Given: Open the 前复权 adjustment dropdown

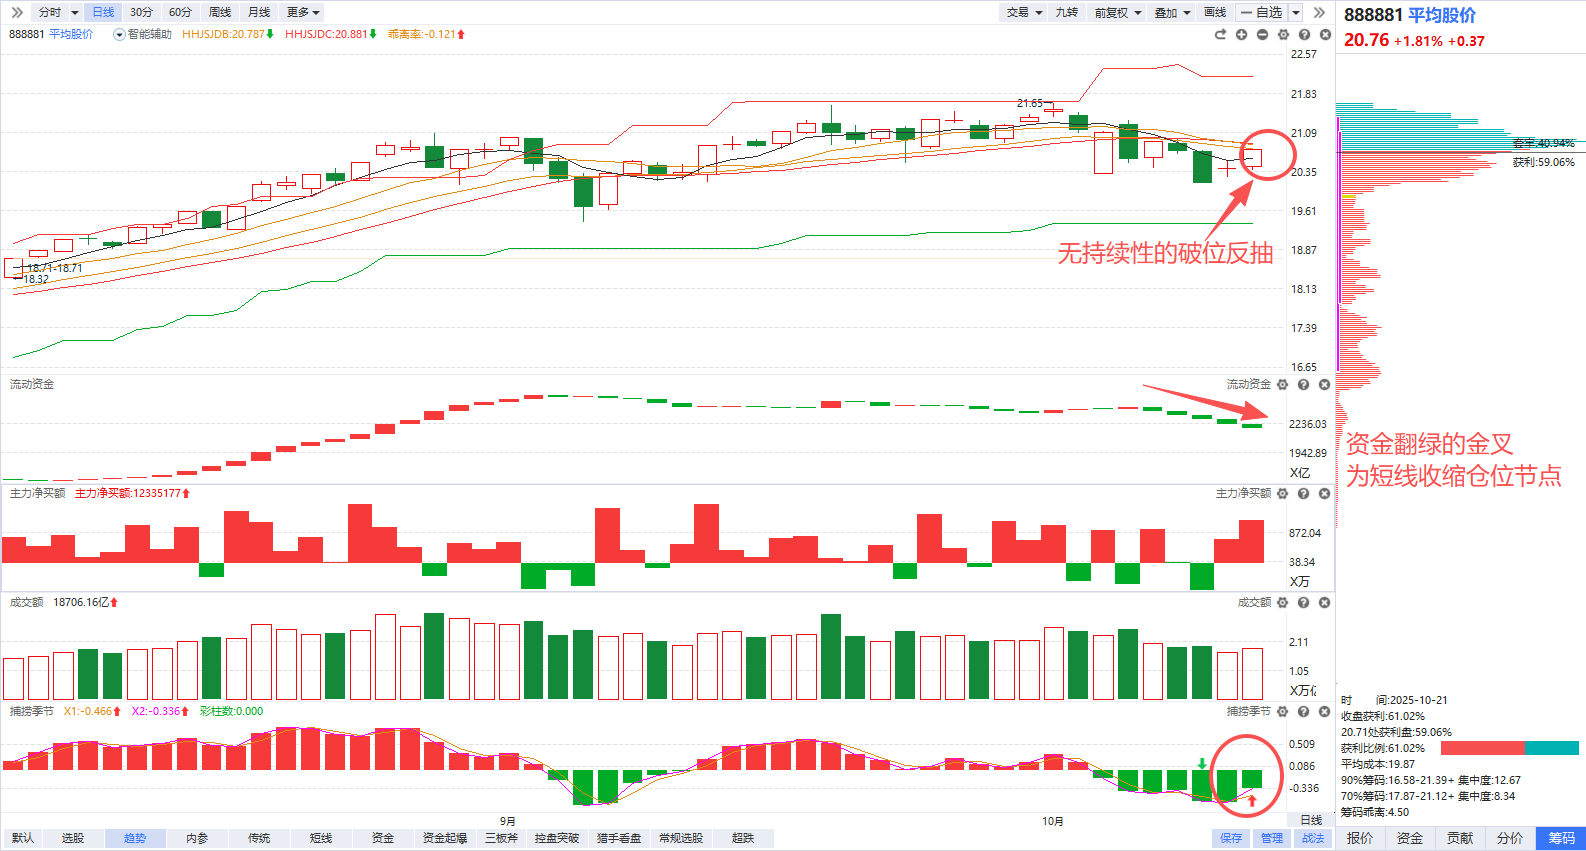Looking at the screenshot, I should 1117,12.
